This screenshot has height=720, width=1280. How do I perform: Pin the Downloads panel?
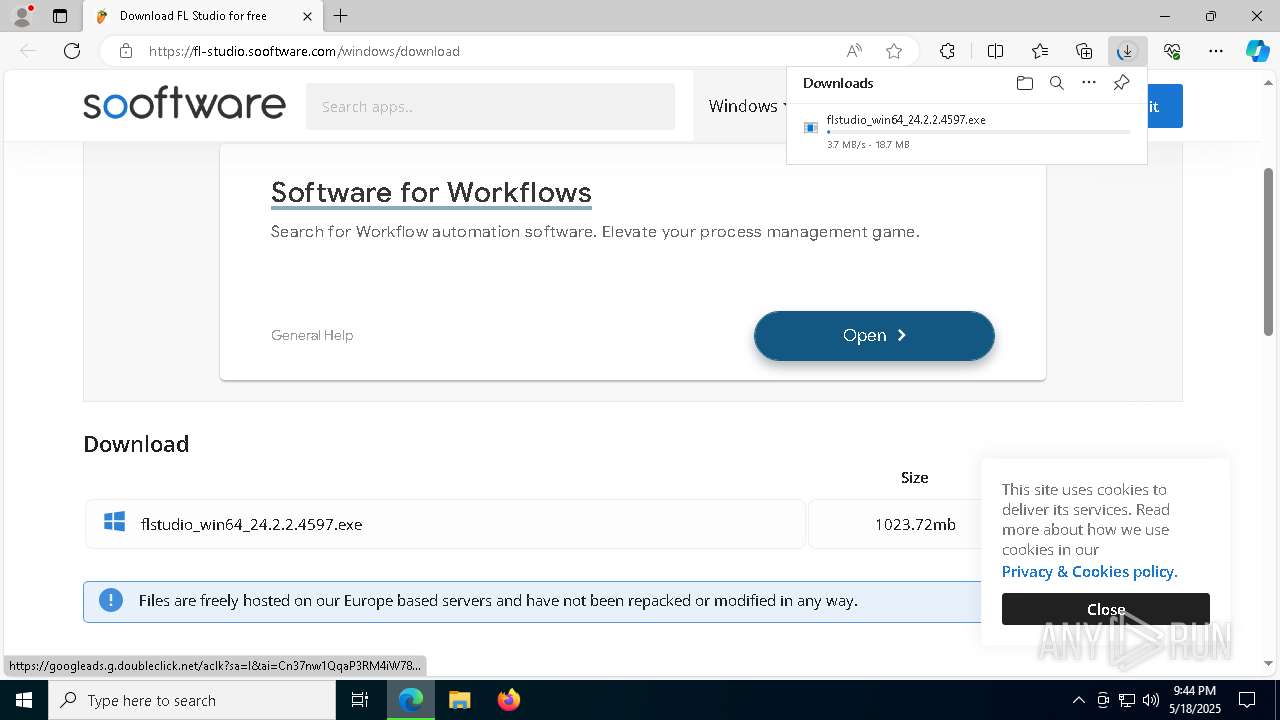[x=1121, y=83]
